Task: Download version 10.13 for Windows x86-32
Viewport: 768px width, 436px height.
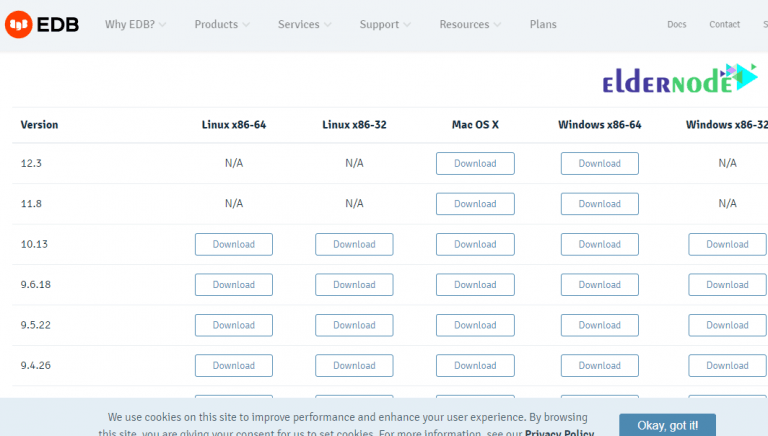Action: (727, 244)
